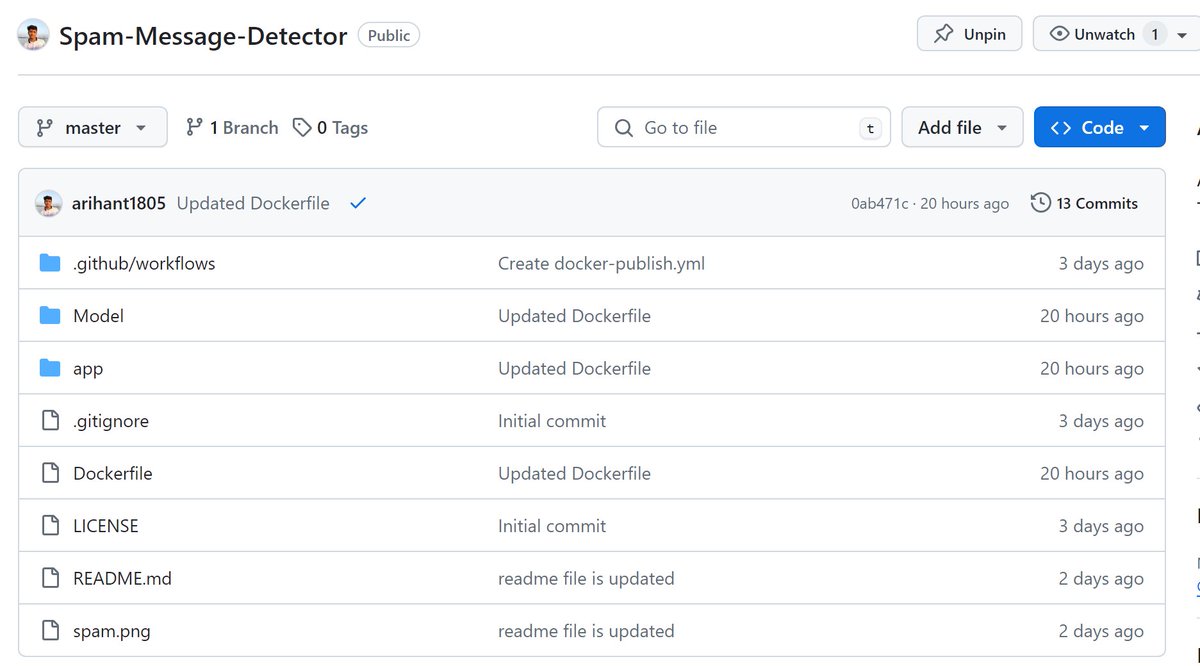Viewport: 1200px width, 666px height.
Task: Click the file icon for spam.png
Action: pyautogui.click(x=50, y=631)
